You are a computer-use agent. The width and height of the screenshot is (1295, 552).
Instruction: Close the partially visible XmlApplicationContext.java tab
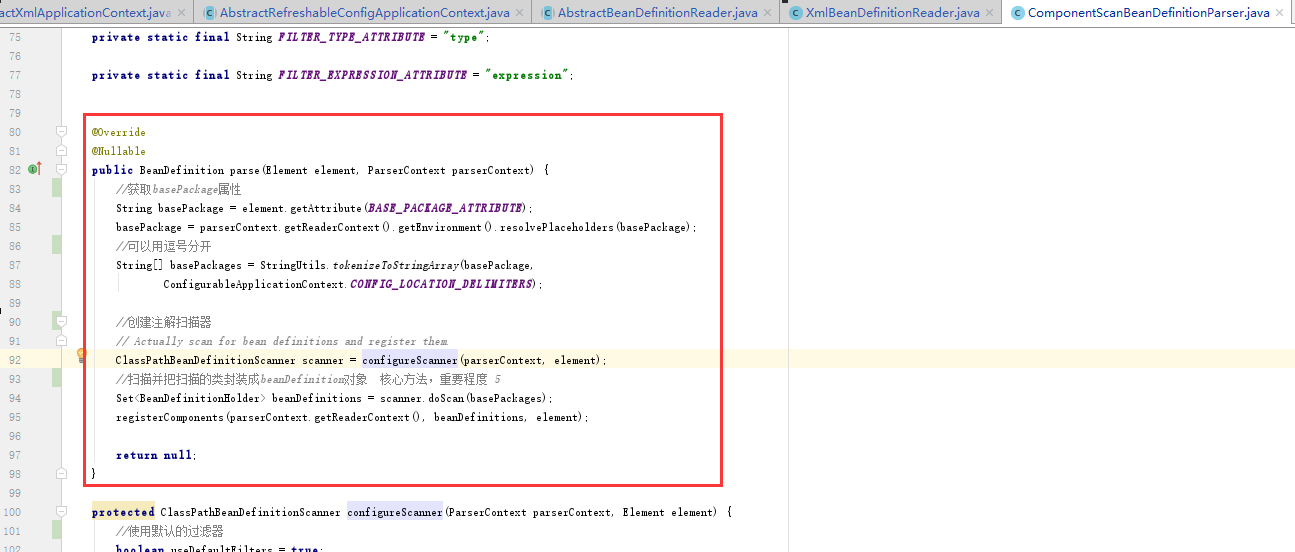[180, 13]
